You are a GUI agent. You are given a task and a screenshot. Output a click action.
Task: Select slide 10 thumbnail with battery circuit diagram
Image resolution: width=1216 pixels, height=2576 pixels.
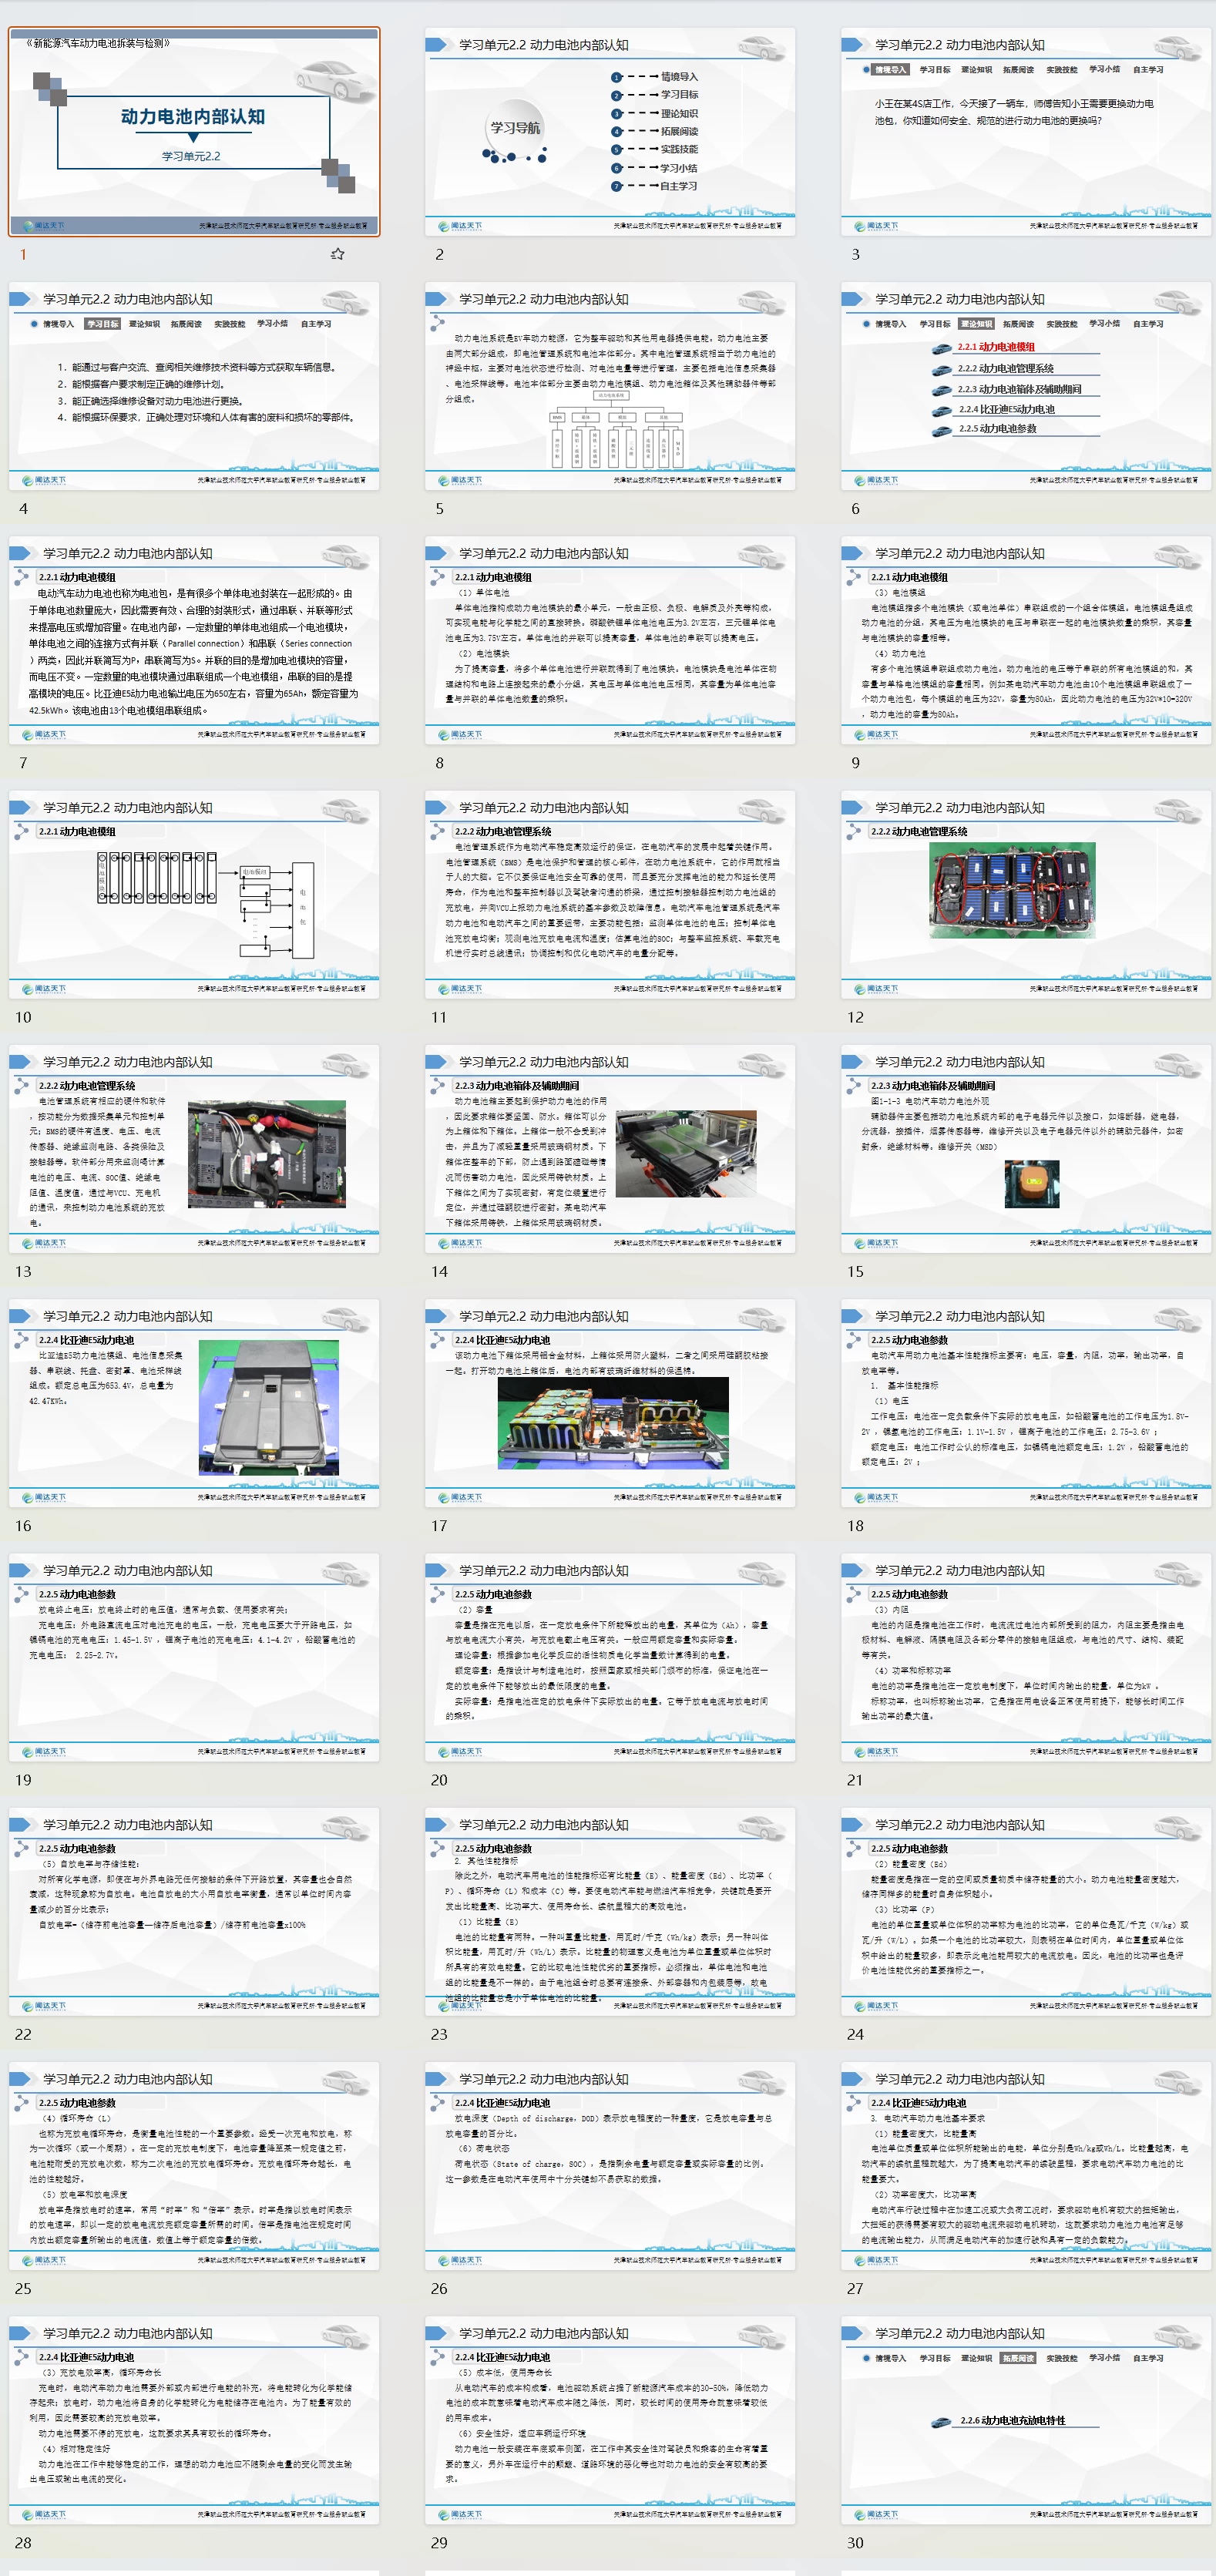[194, 894]
